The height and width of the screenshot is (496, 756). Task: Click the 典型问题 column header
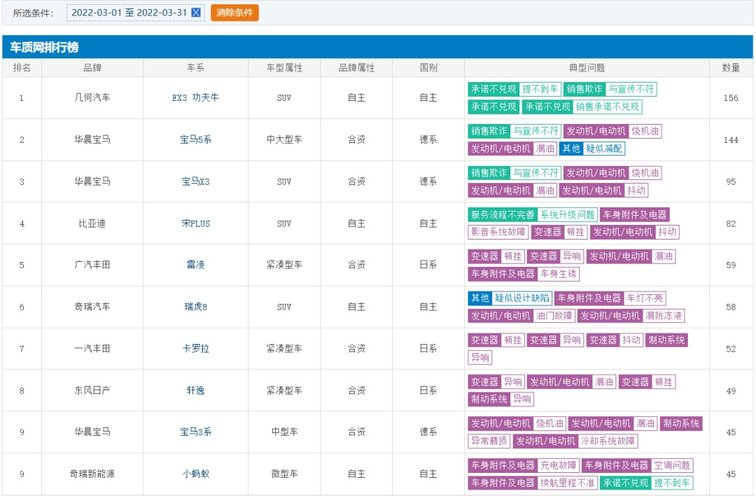point(586,67)
